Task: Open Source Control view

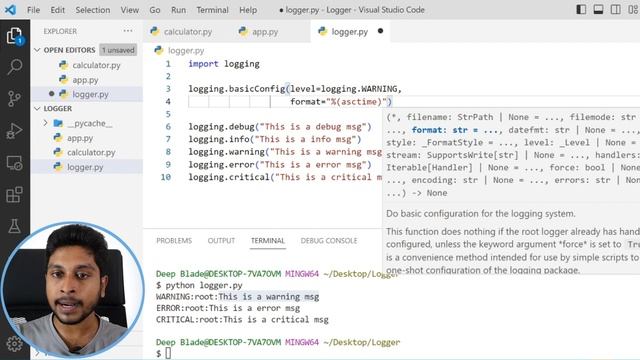Action: click(x=15, y=98)
